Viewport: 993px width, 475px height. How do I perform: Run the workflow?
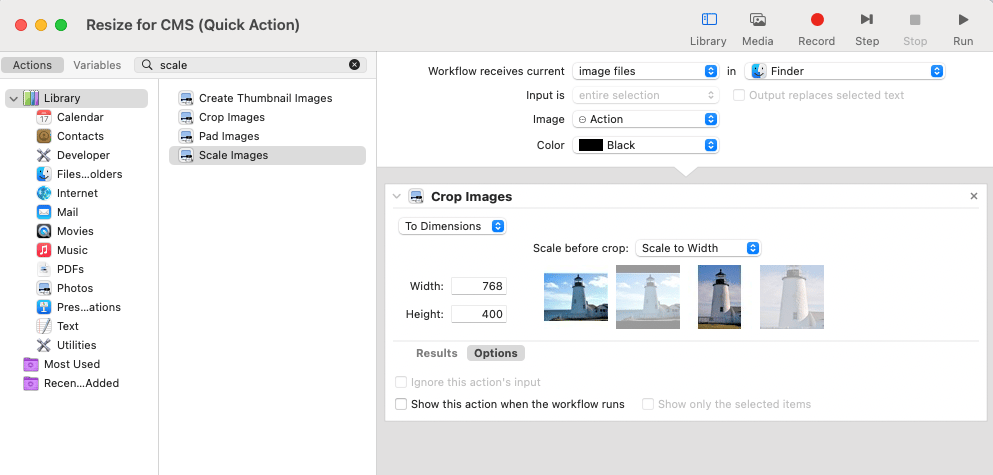click(963, 20)
